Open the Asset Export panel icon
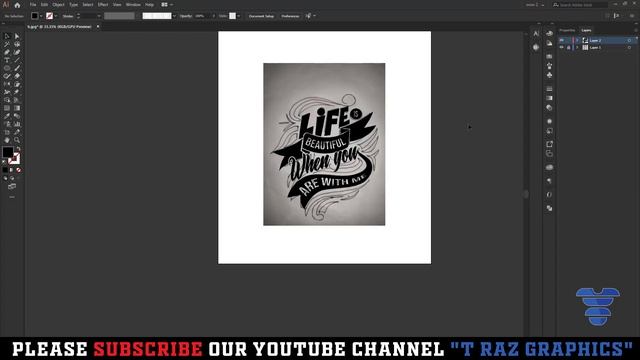The image size is (640, 360). [549, 144]
